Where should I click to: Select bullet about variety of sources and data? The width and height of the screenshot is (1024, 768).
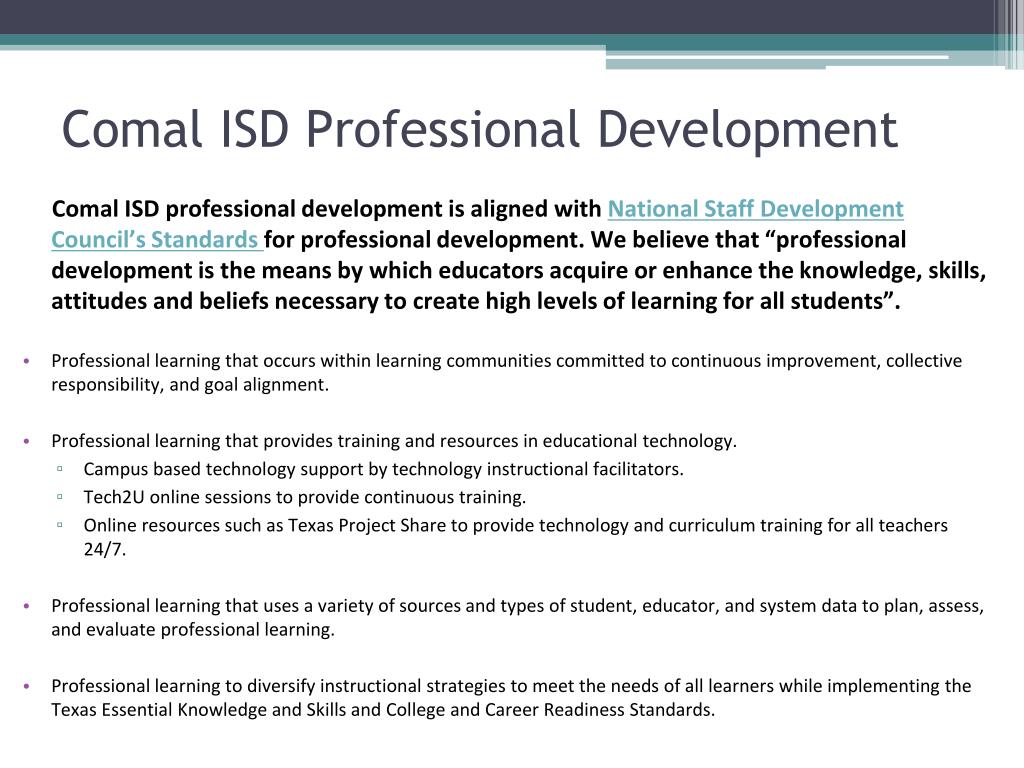pyautogui.click(x=517, y=617)
